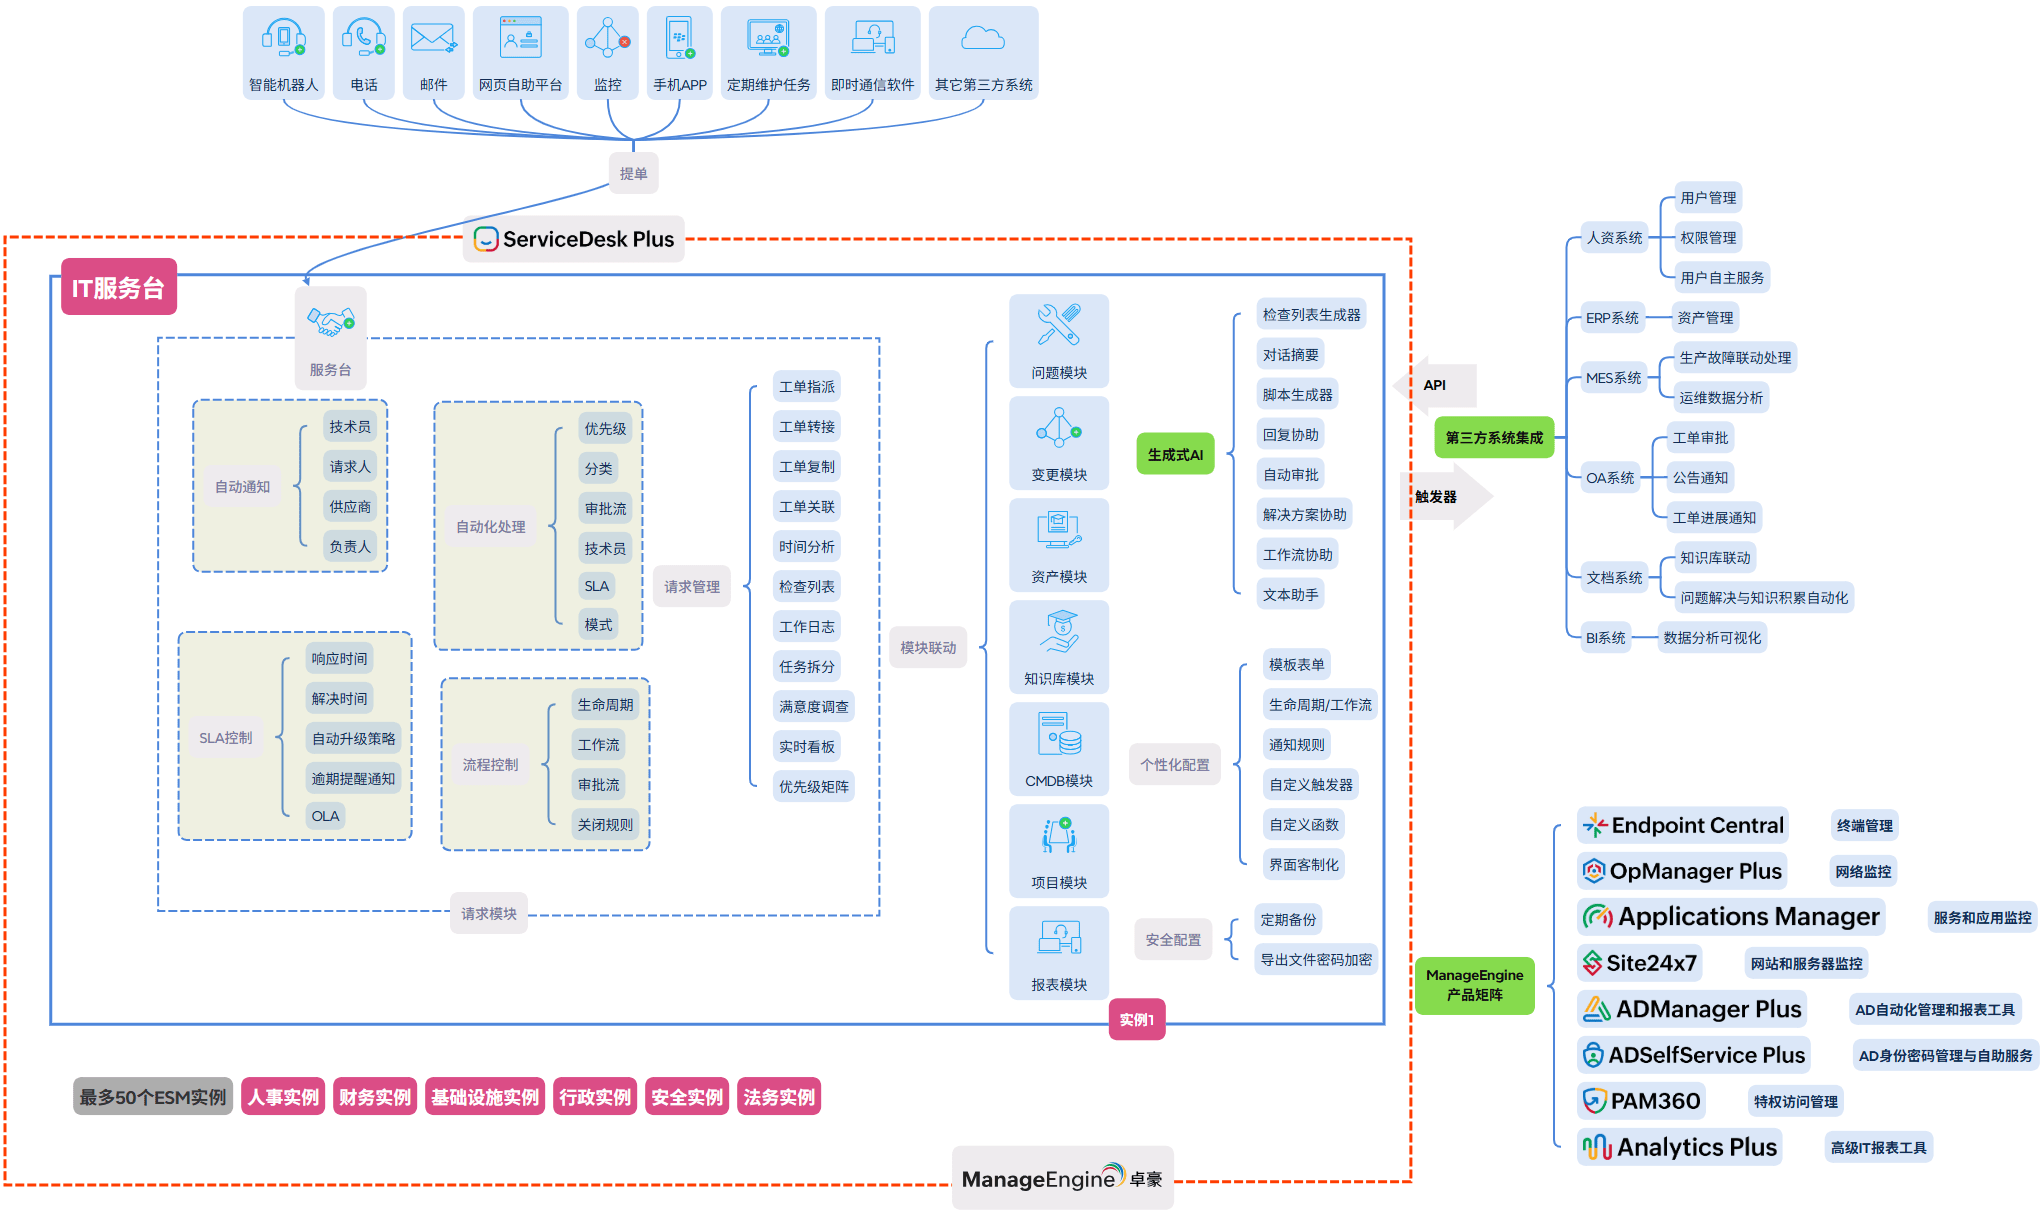The height and width of the screenshot is (1213, 2042).
Task: Click the 网页自助平台 web portal icon
Action: (520, 39)
